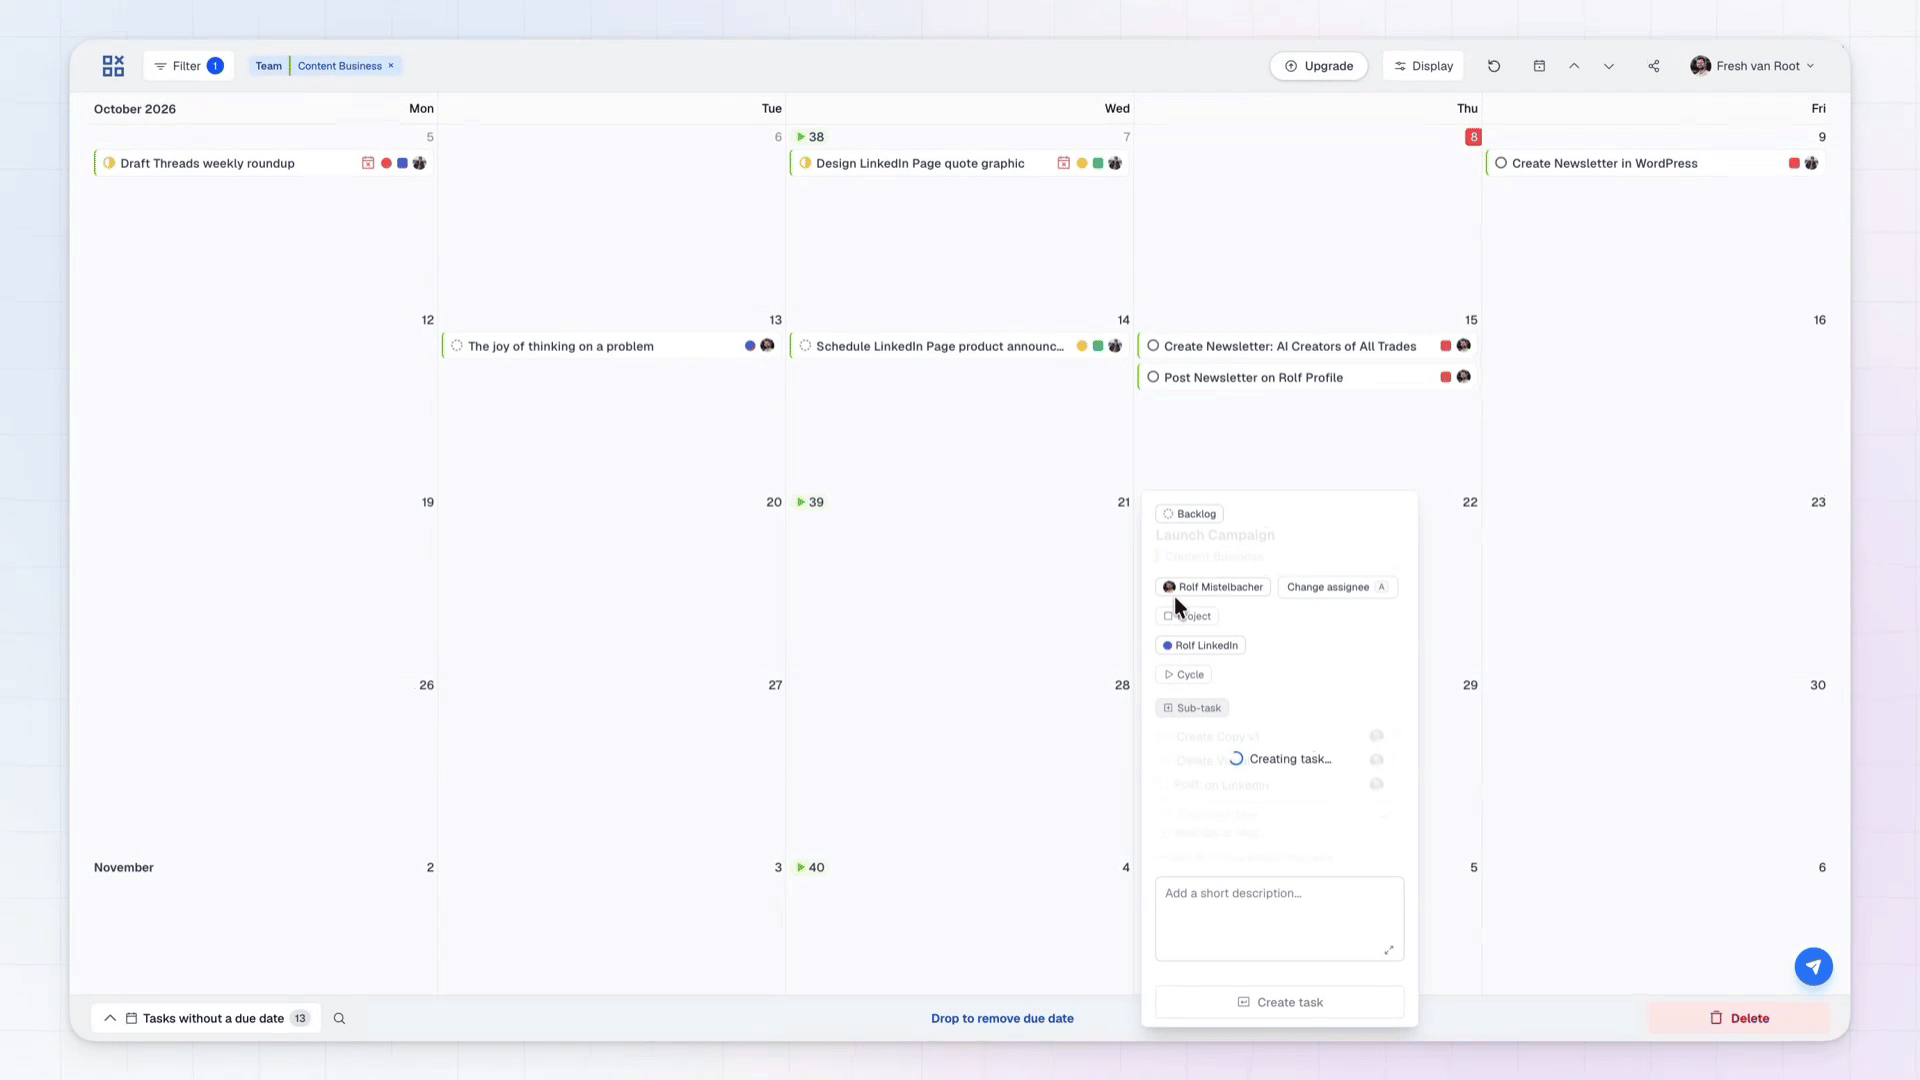
Task: Click red priority swatch on Post Newsletter task
Action: (x=1445, y=377)
